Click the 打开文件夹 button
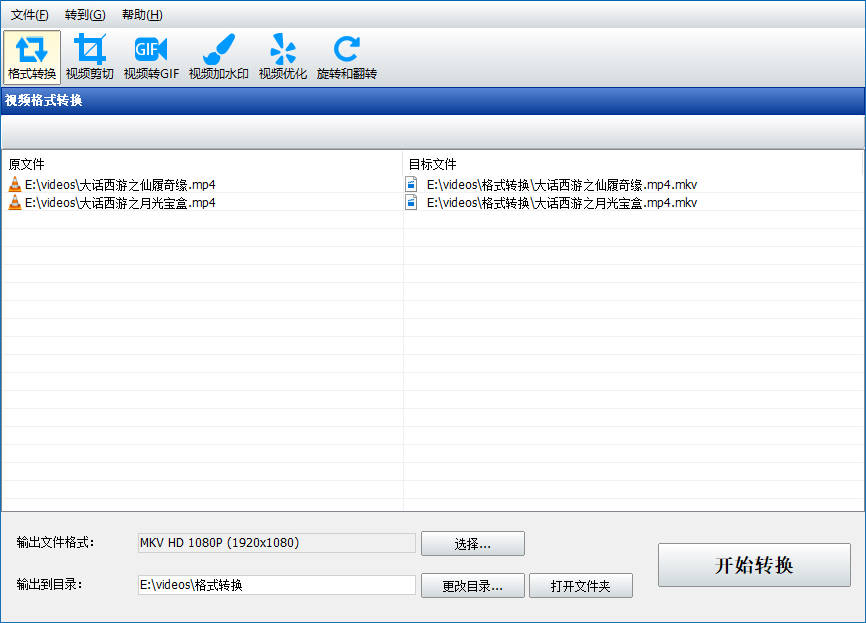This screenshot has height=623, width=866. (x=580, y=586)
